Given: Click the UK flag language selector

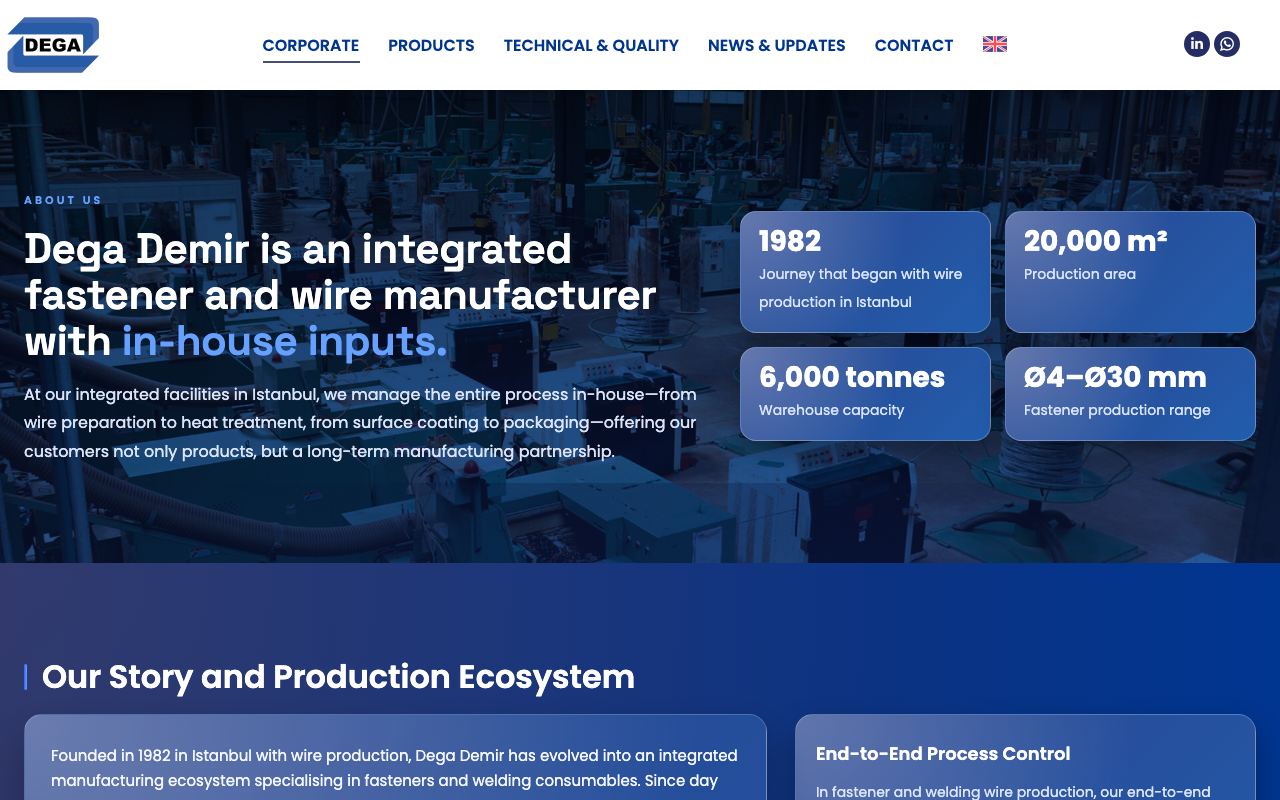Looking at the screenshot, I should (995, 44).
